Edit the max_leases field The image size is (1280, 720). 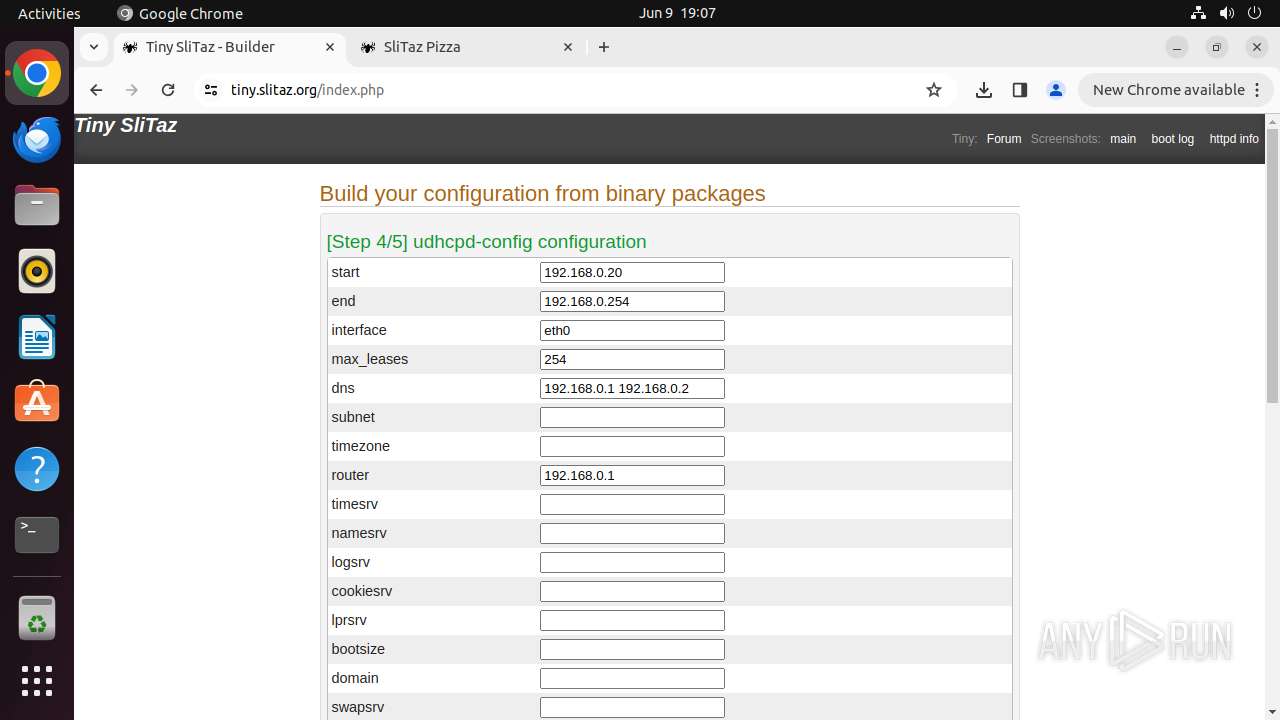(632, 359)
